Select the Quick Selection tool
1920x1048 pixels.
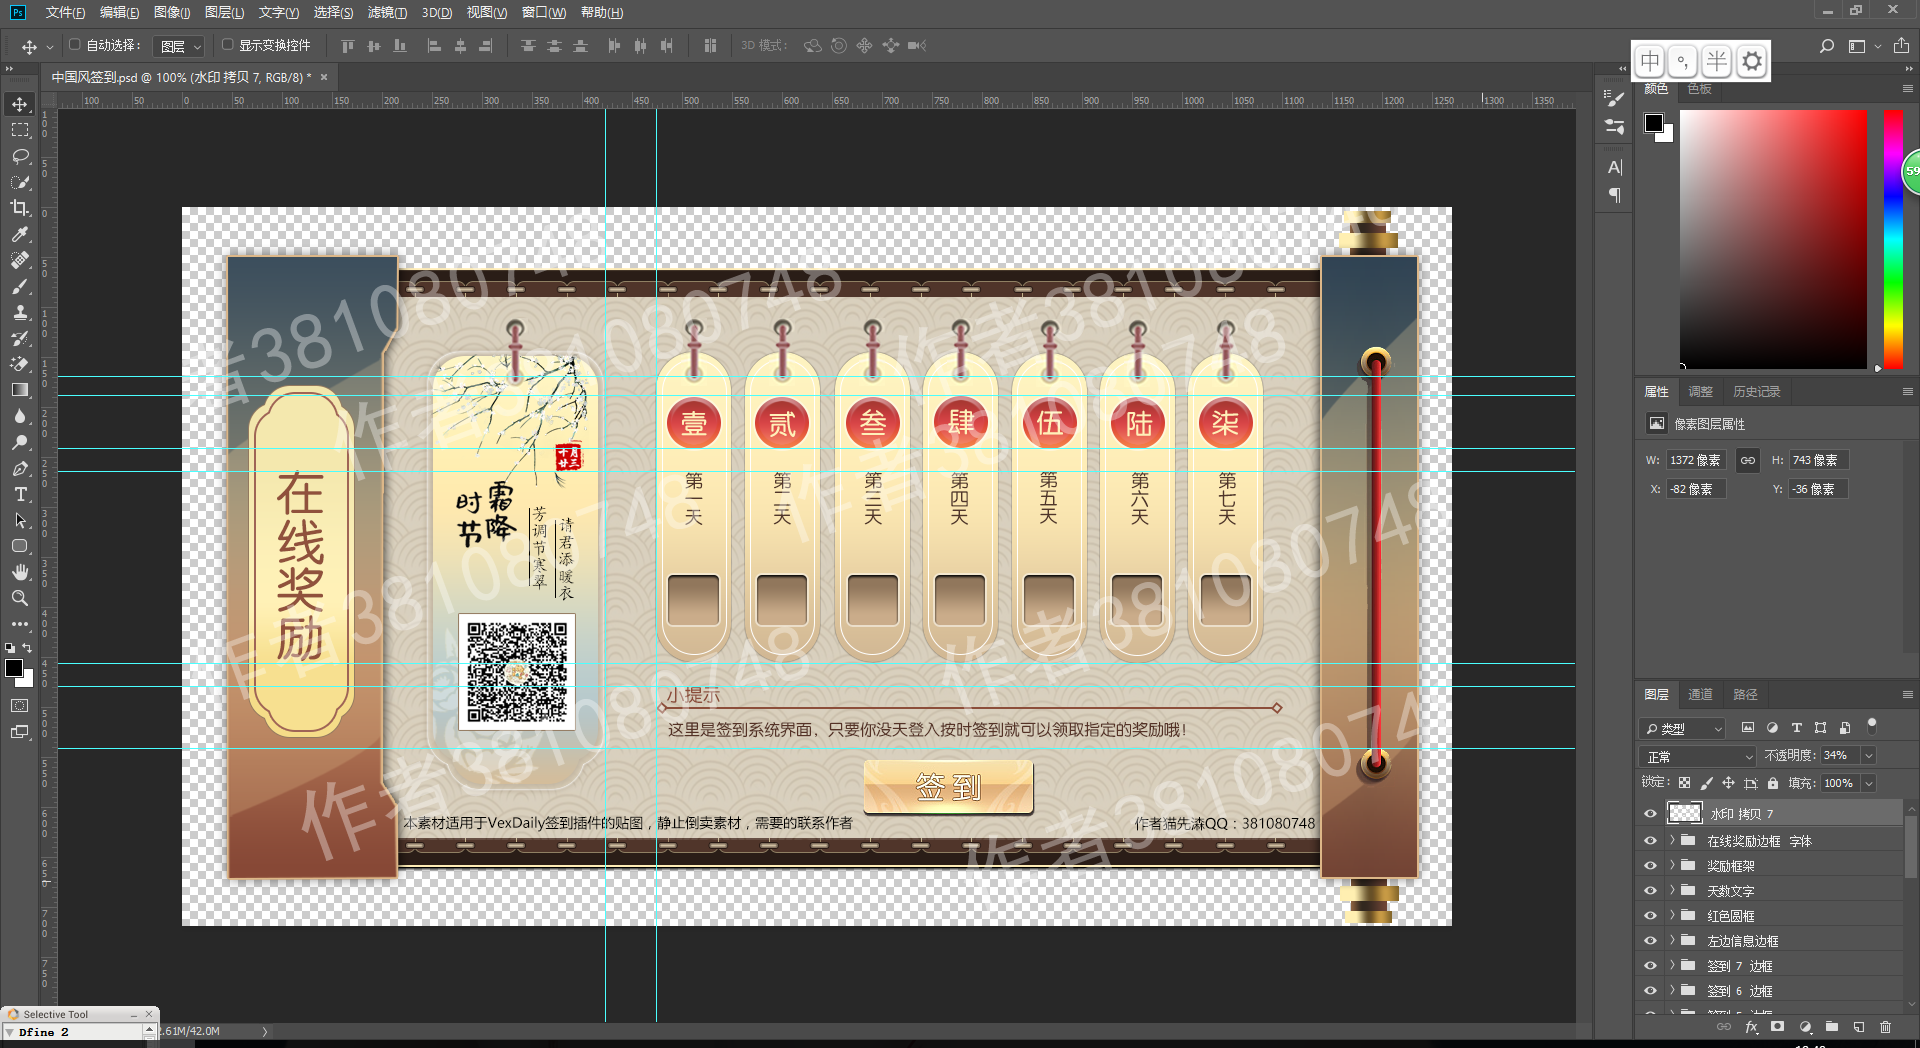20,182
